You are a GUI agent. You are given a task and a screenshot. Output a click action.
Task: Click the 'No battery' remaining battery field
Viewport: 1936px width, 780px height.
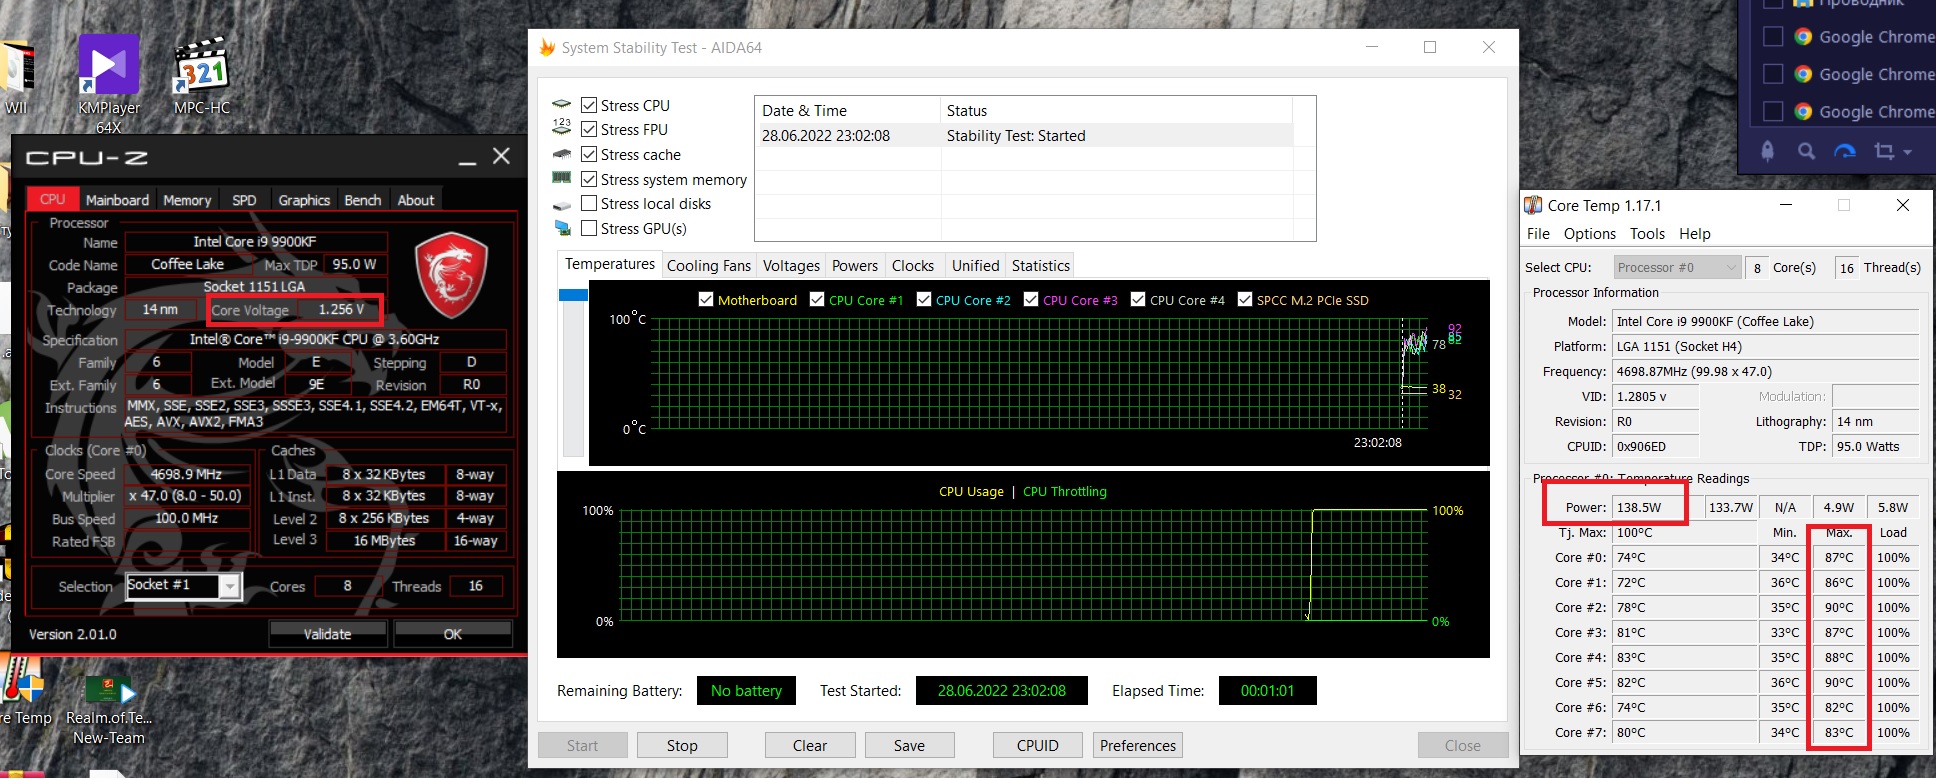746,691
